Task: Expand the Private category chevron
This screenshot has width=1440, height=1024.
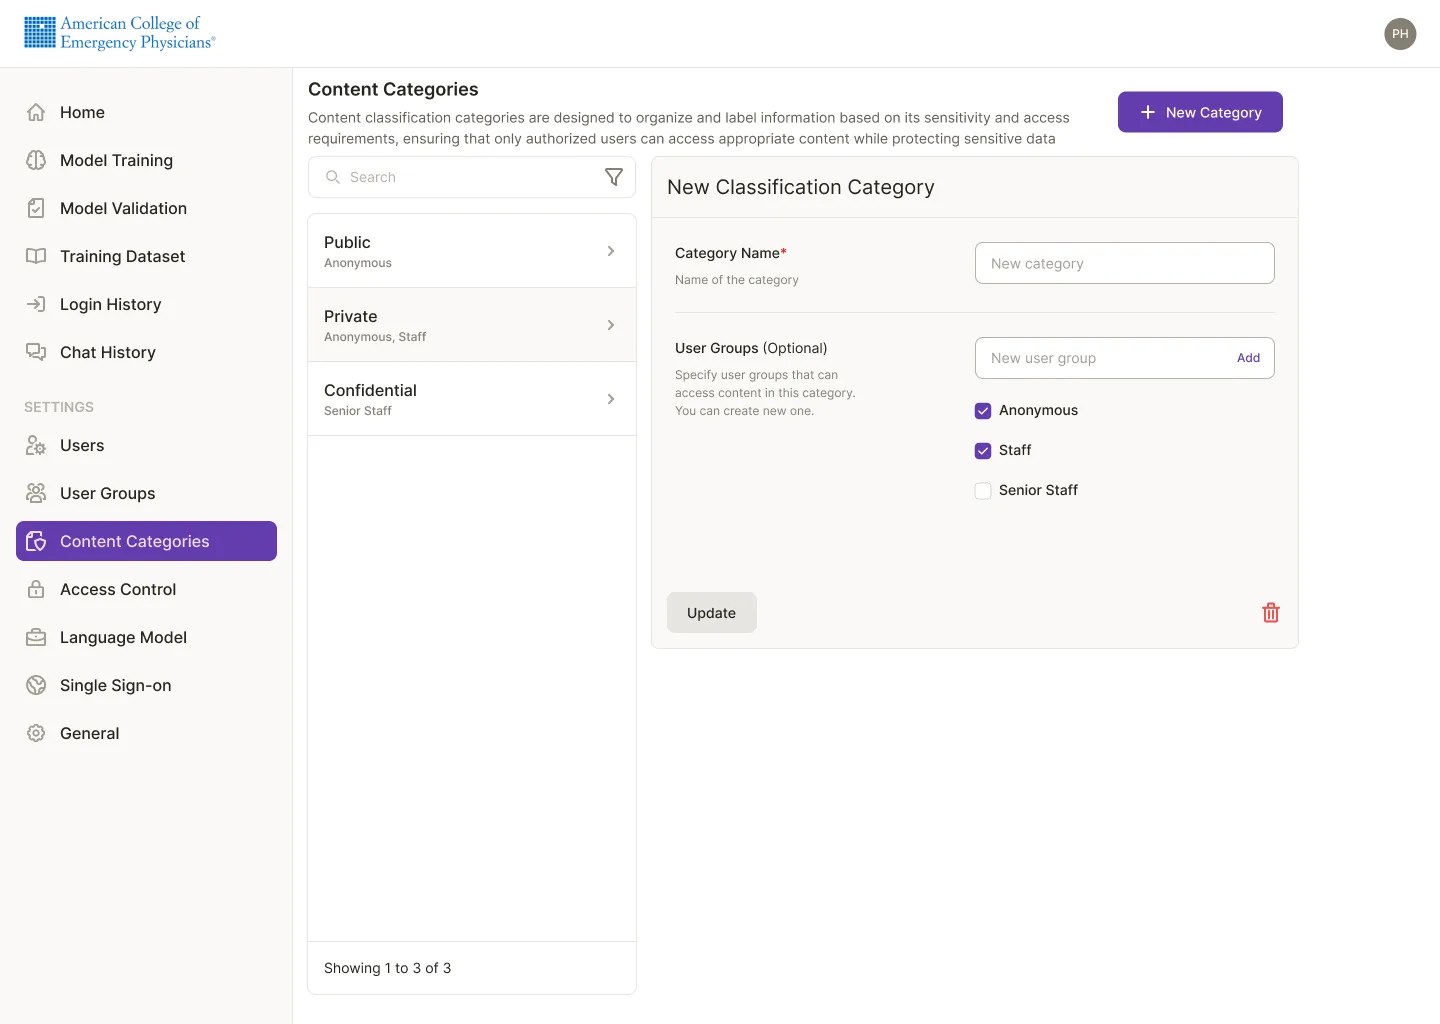Action: point(611,325)
